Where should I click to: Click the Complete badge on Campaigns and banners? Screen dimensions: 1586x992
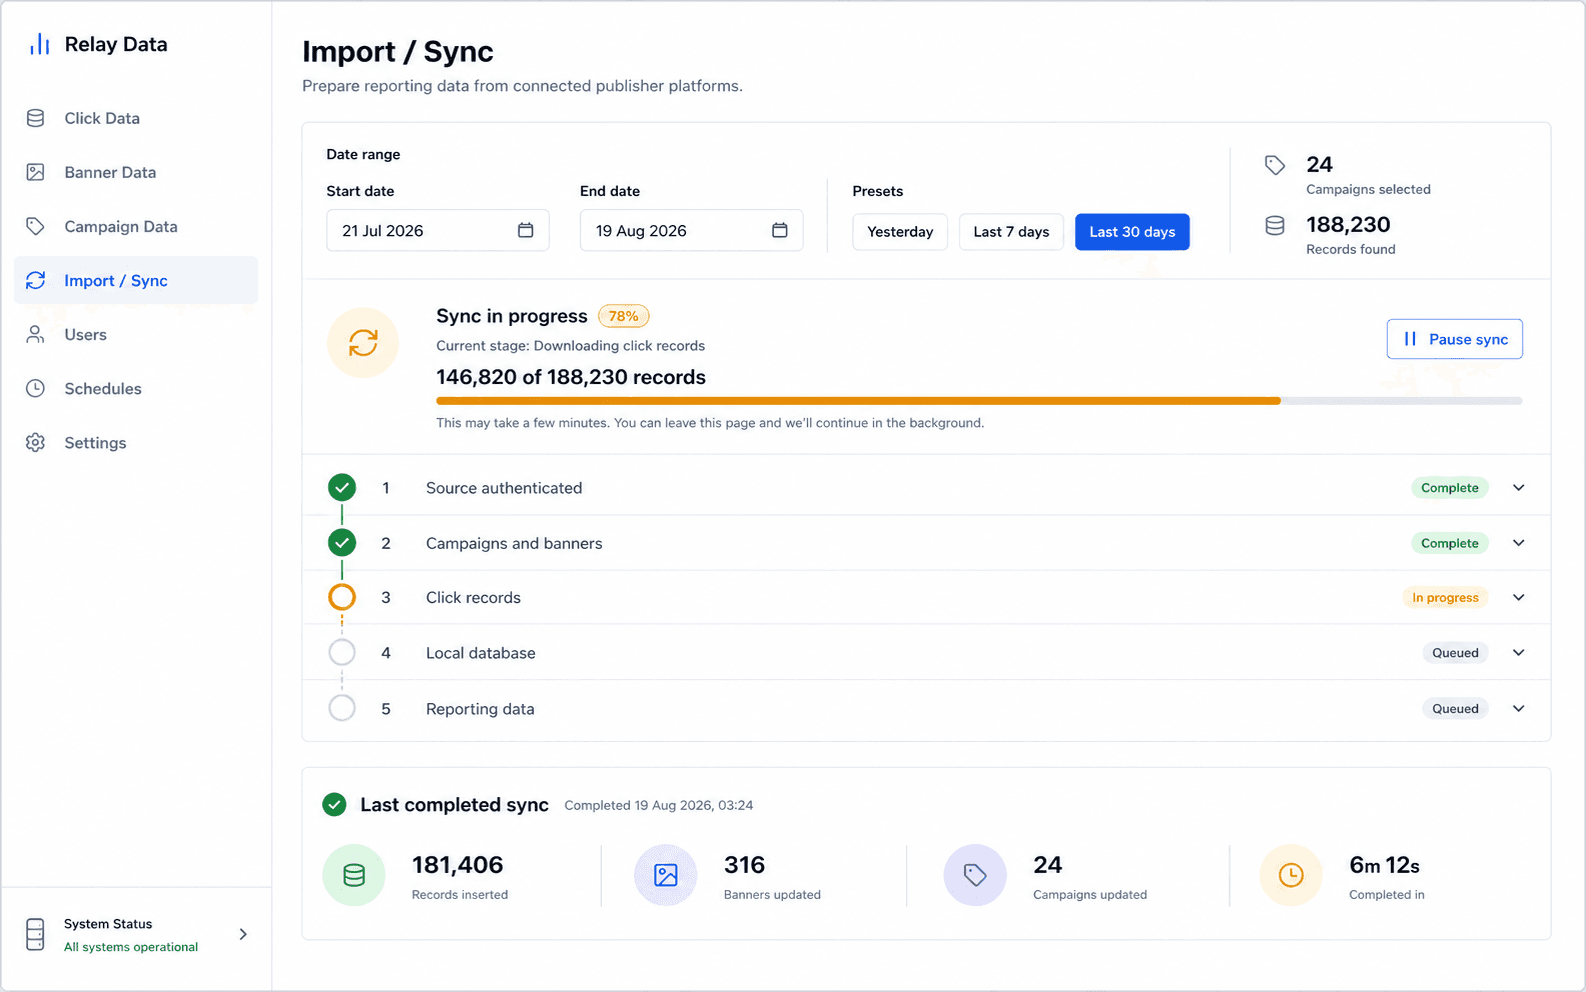[x=1449, y=543]
